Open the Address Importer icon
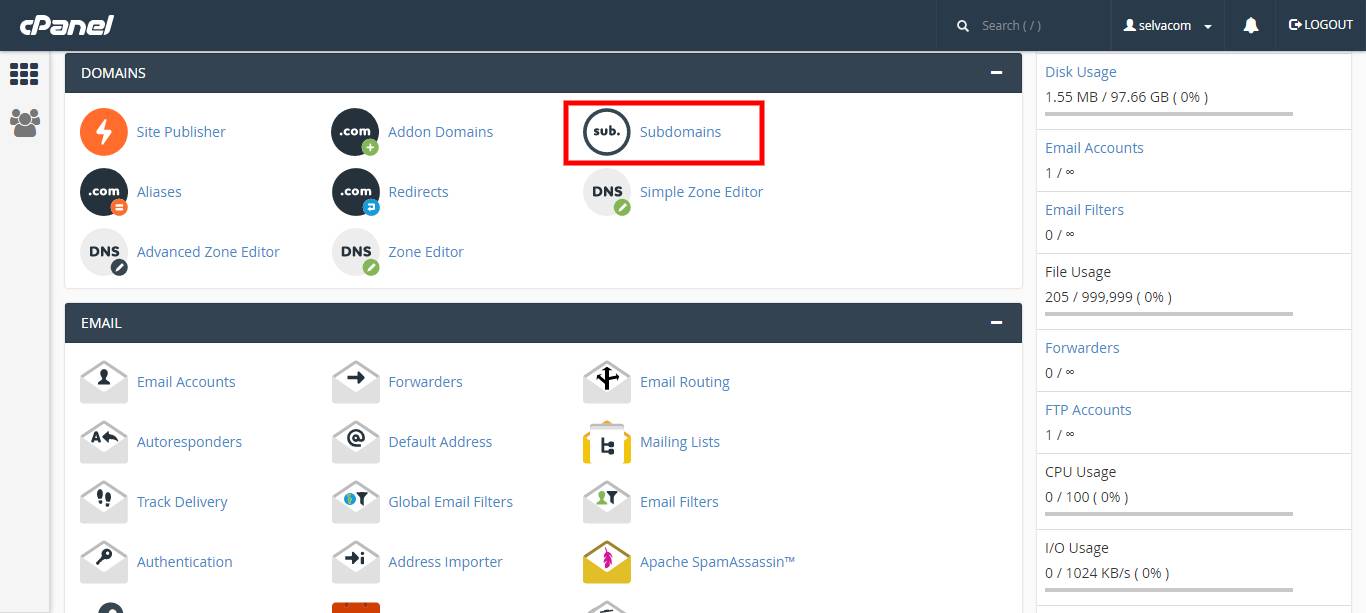Image resolution: width=1366 pixels, height=613 pixels. [x=356, y=562]
